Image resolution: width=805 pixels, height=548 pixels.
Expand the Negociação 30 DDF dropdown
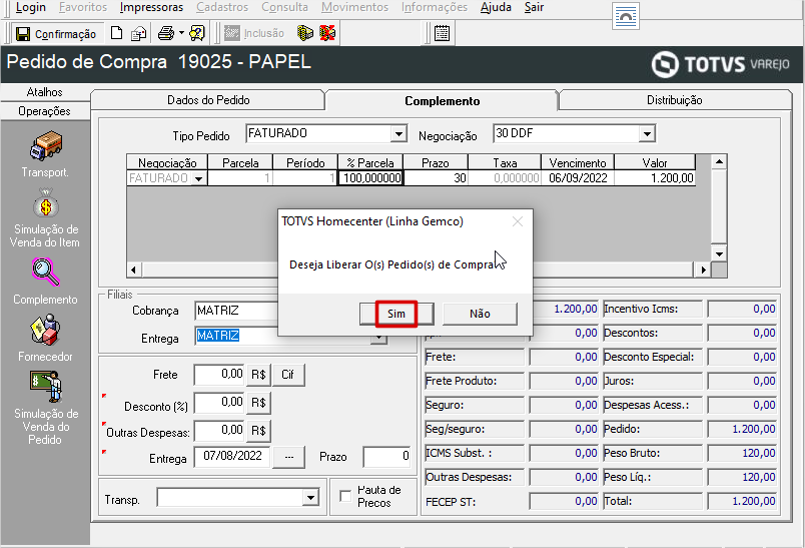[647, 134]
